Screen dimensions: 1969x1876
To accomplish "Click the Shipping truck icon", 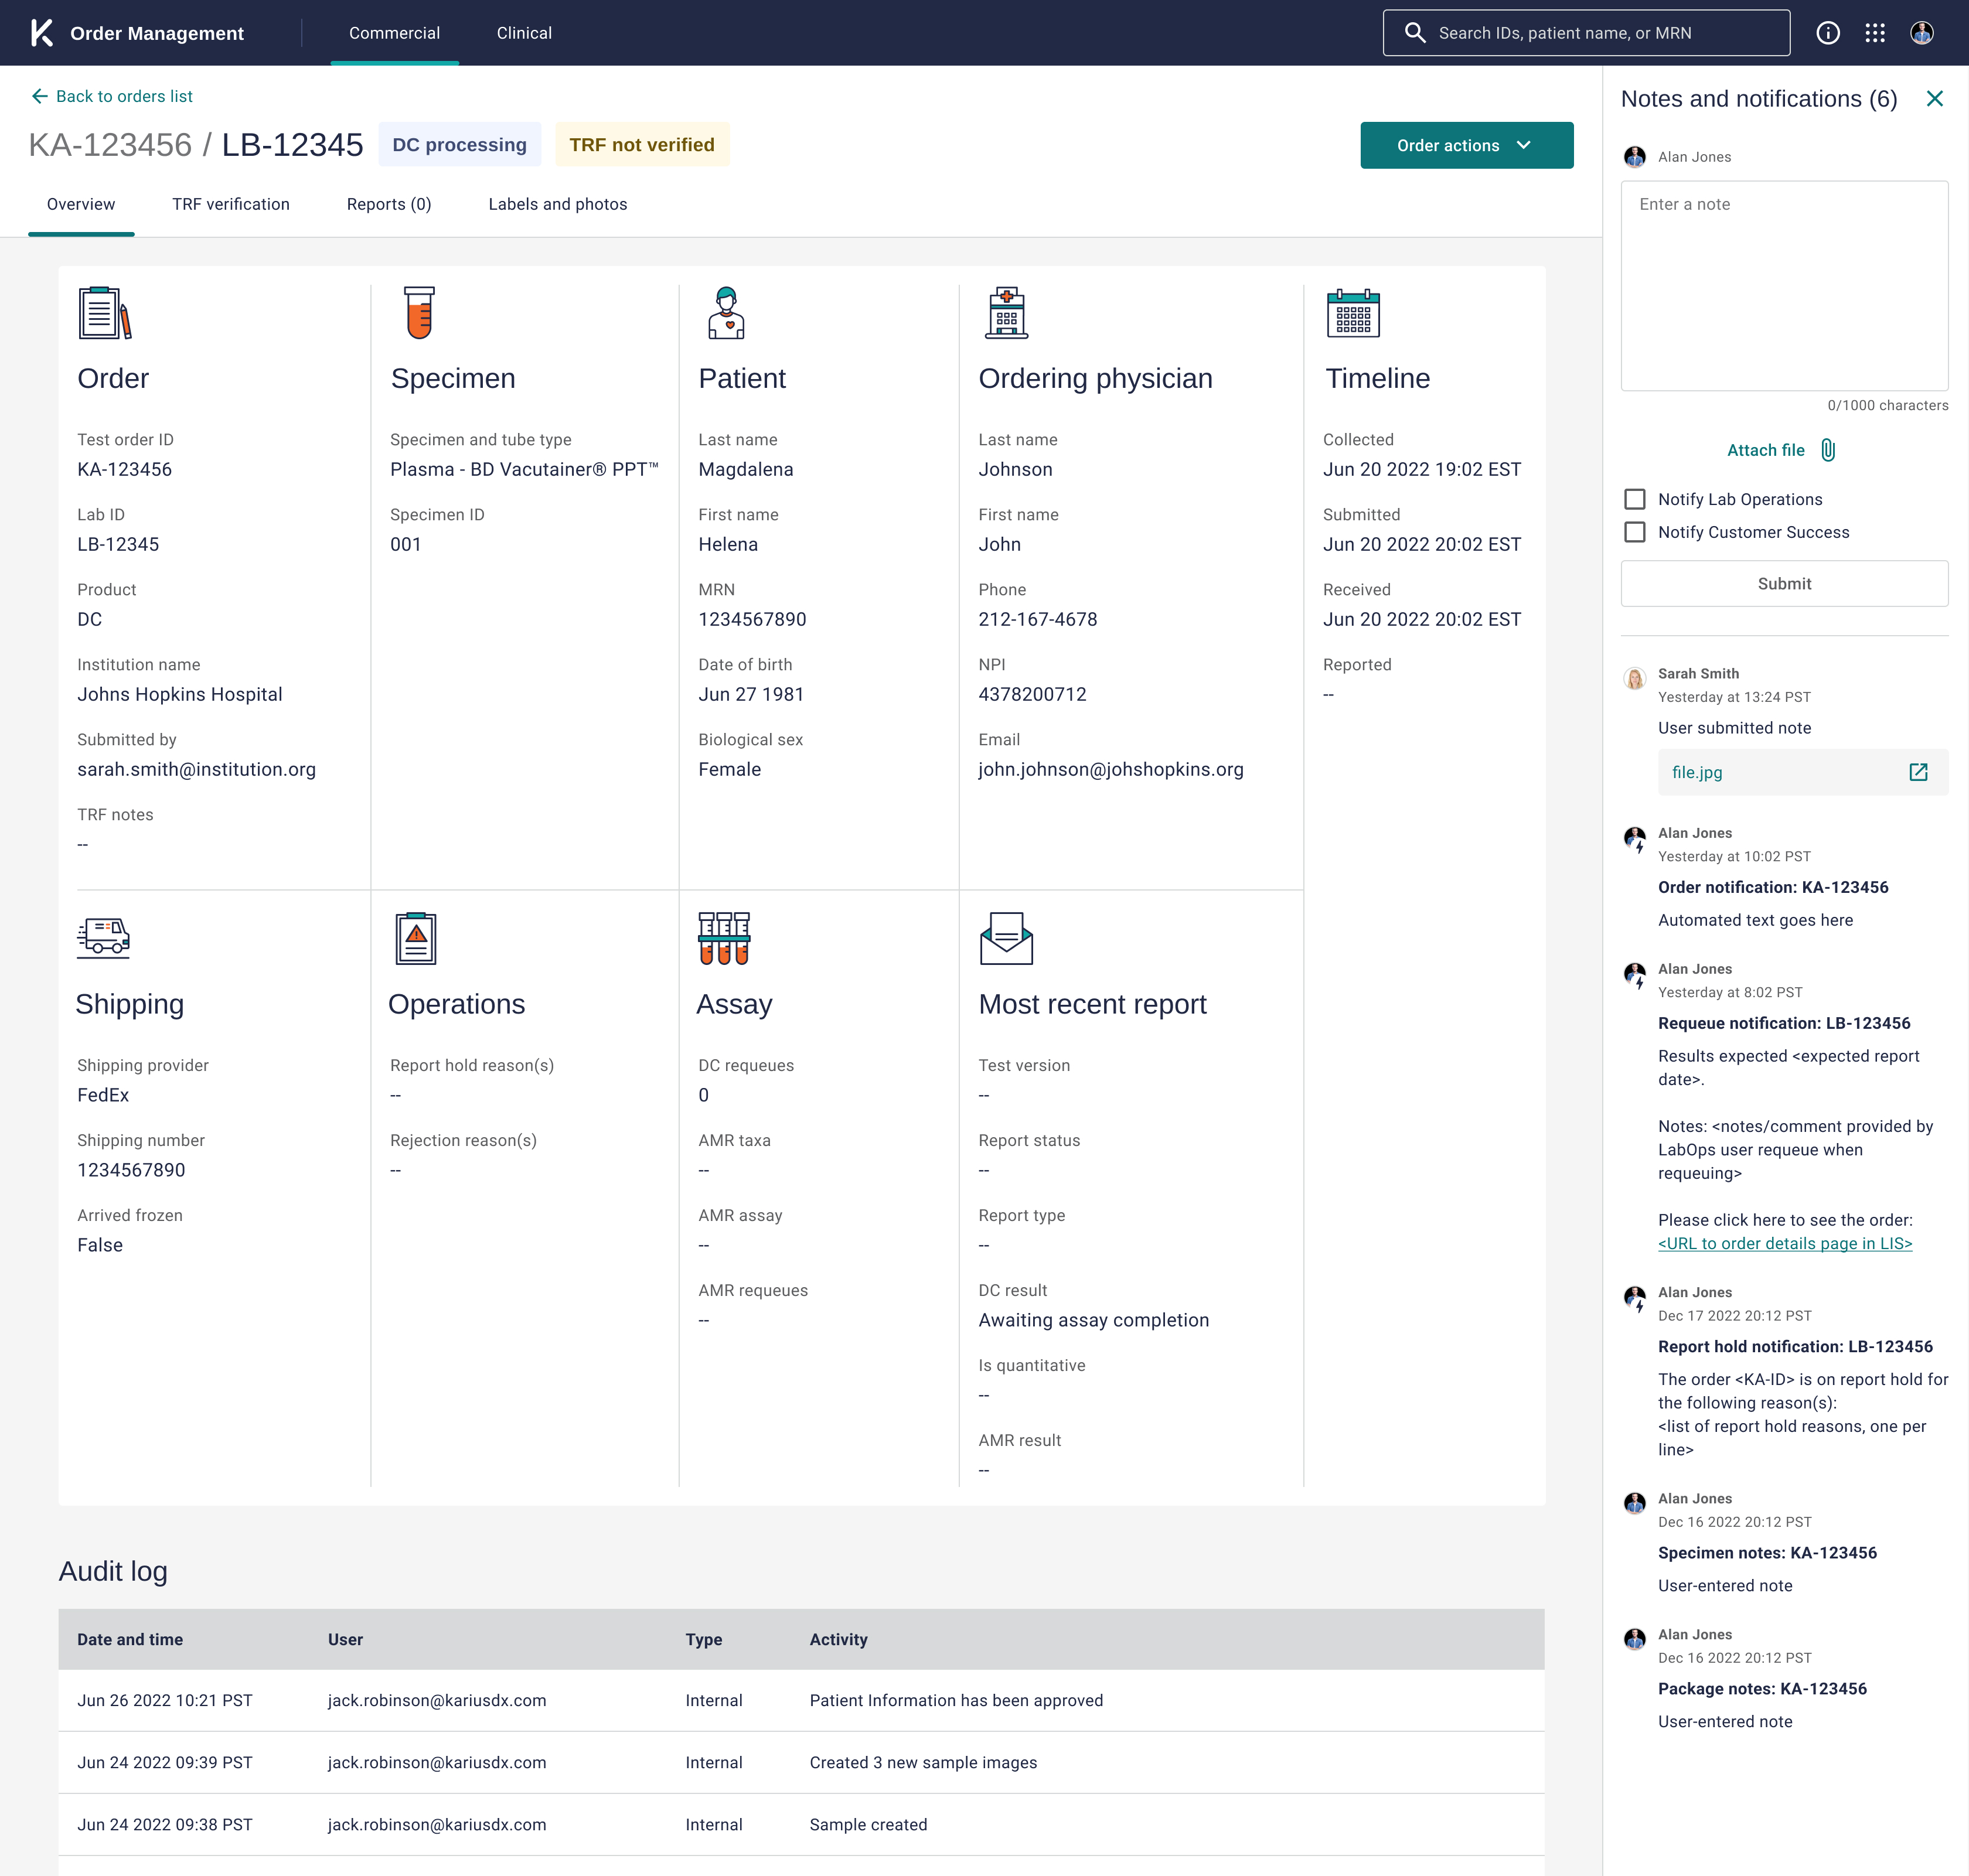I will (x=103, y=937).
